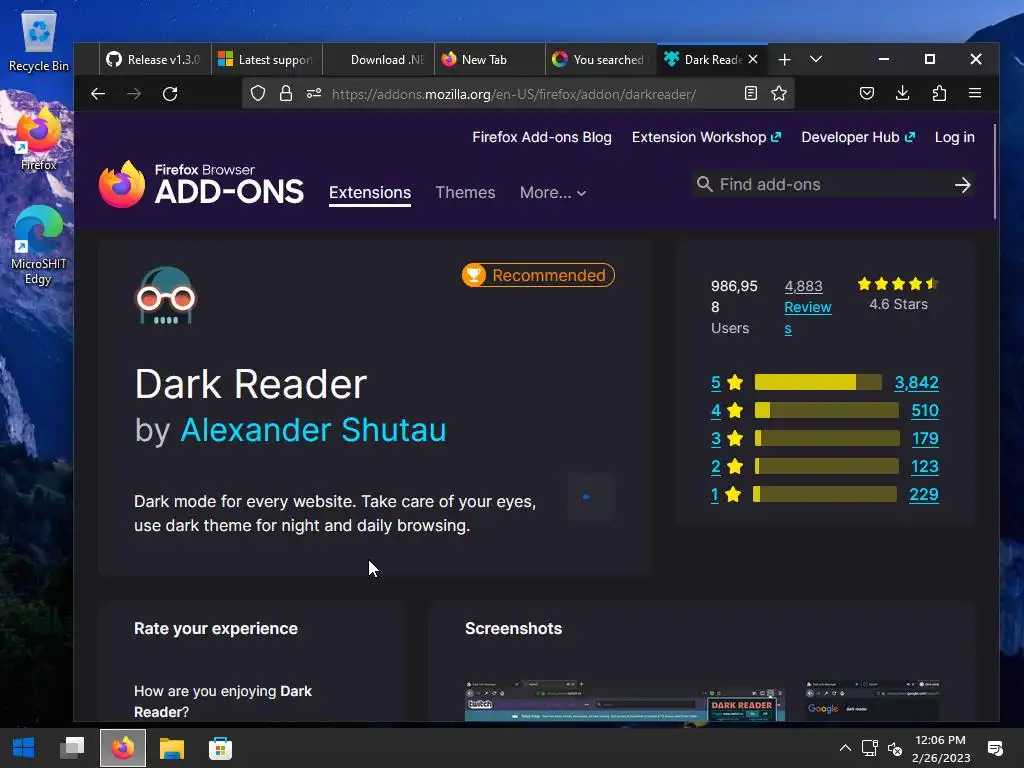Open Save to Pocket icon

[867, 93]
